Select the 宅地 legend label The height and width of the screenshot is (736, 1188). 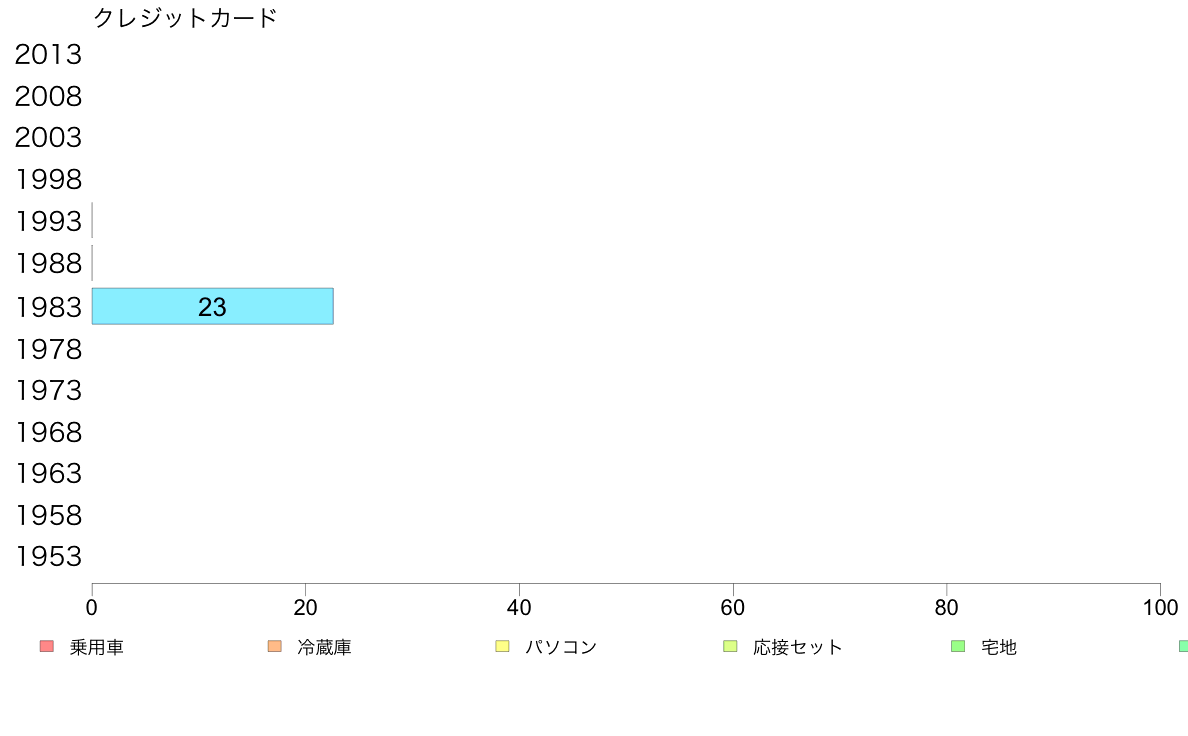point(999,647)
